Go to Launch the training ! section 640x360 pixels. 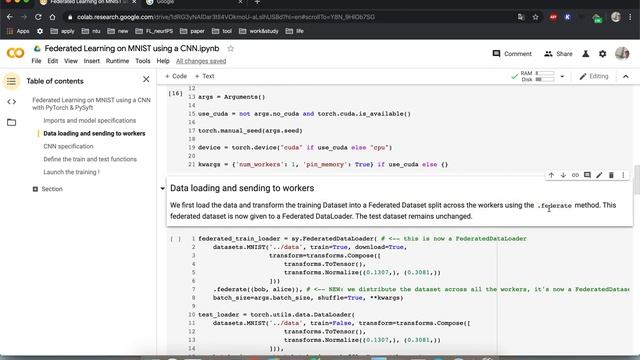point(71,172)
